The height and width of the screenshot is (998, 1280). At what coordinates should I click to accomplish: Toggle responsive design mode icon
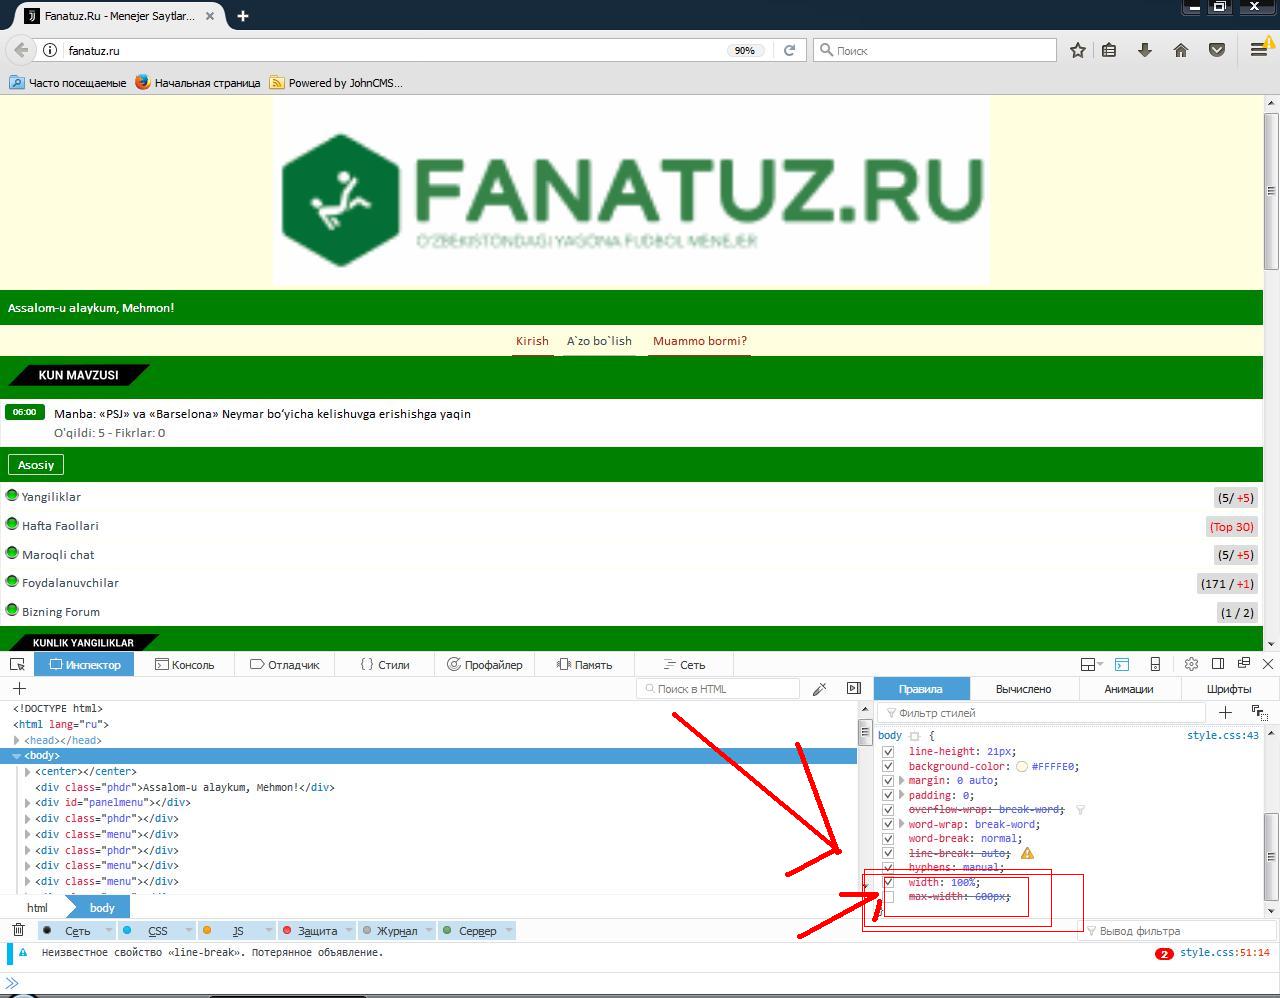1155,664
